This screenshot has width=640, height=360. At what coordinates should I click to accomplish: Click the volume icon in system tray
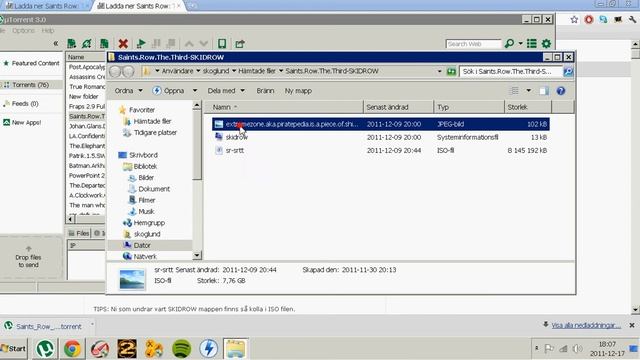click(577, 349)
